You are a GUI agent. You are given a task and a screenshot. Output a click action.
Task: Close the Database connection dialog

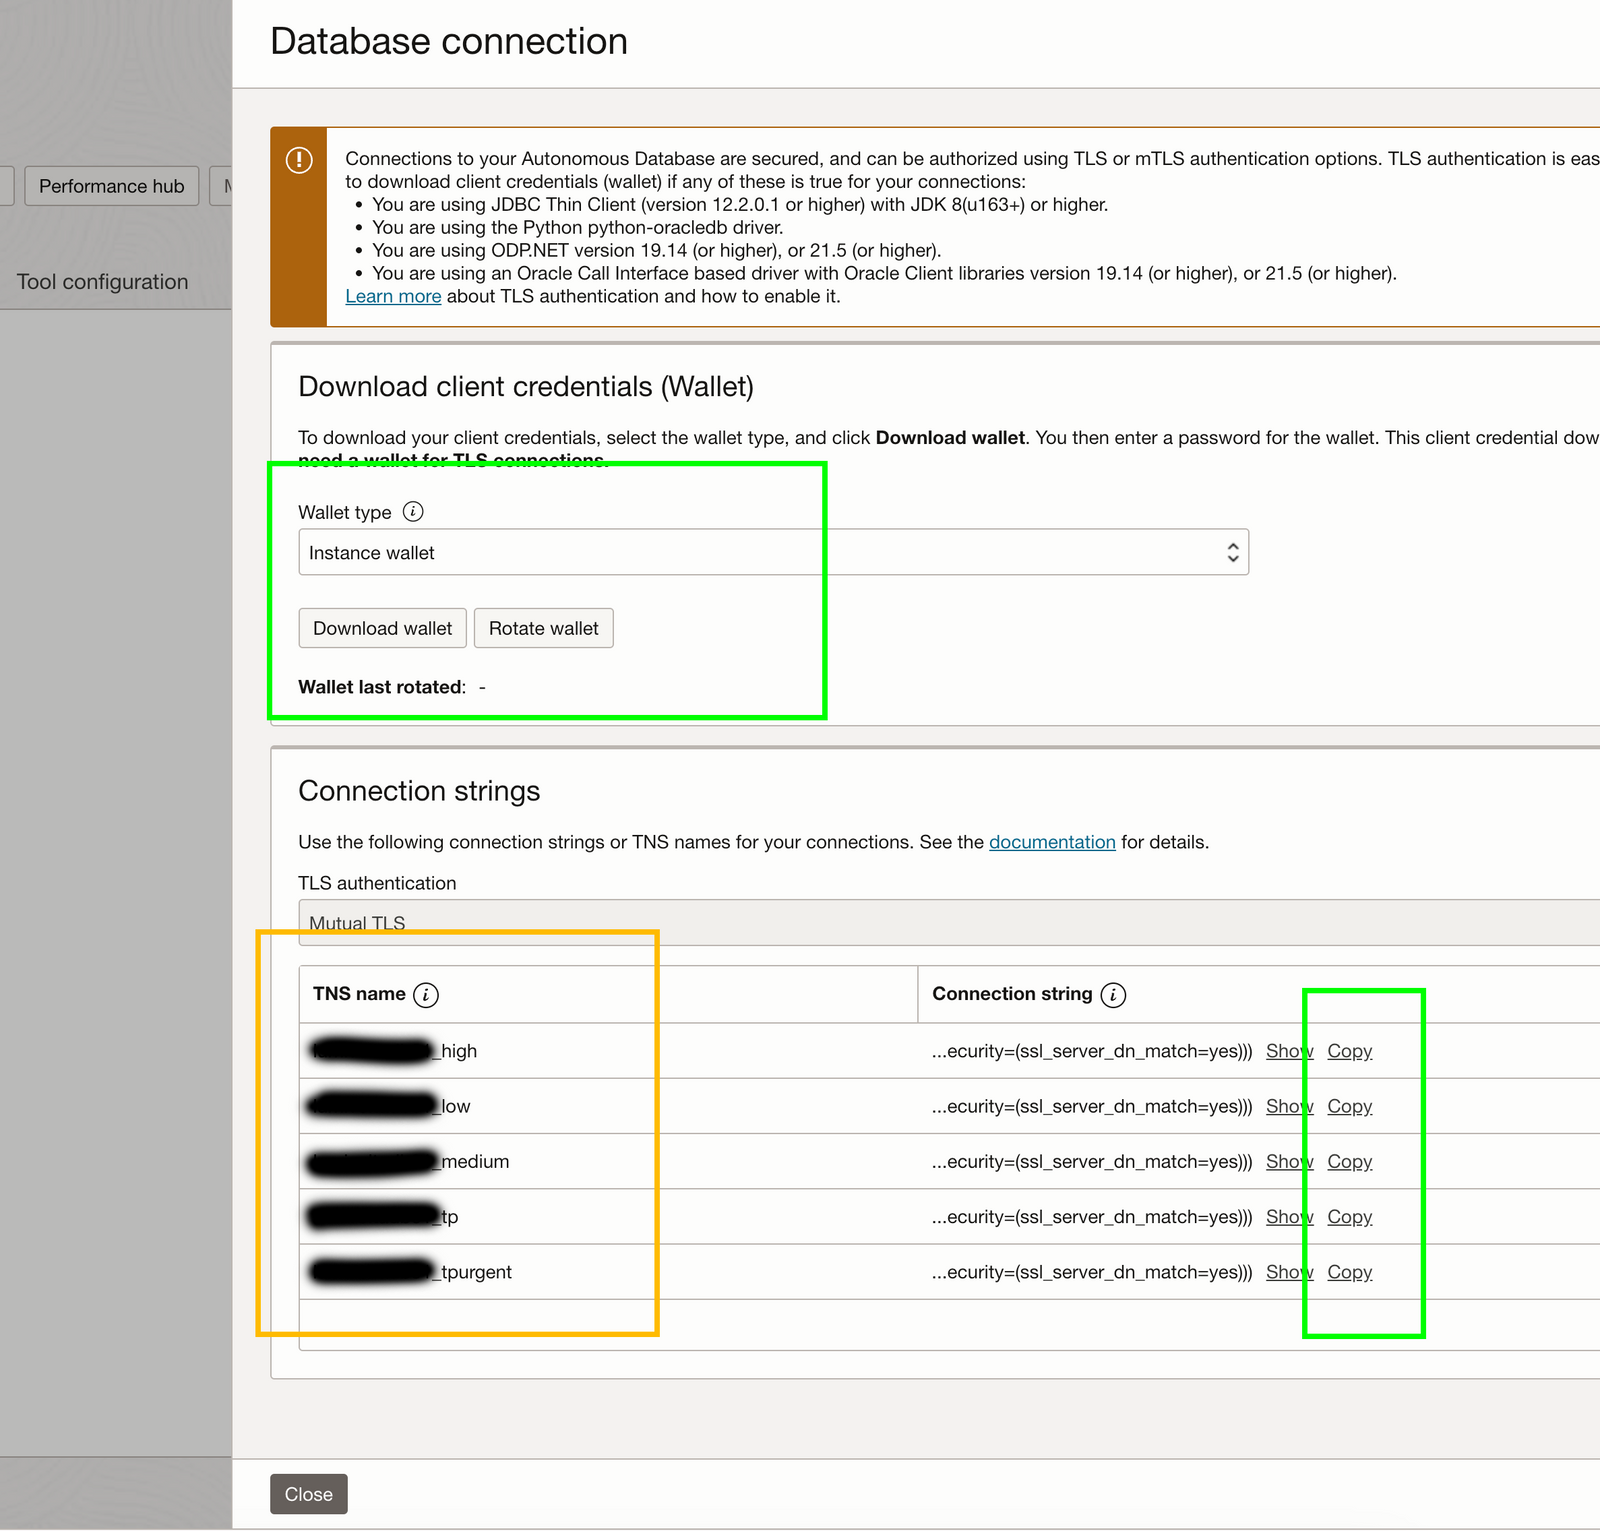308,1494
